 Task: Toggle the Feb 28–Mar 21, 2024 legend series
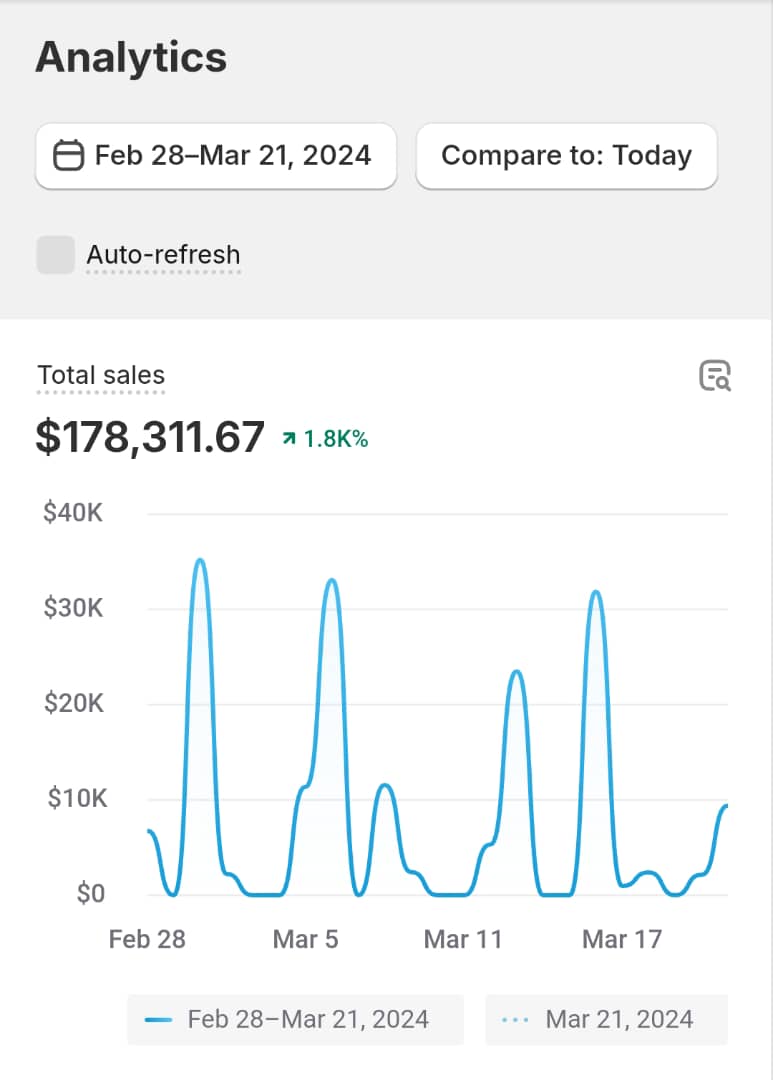pos(295,1020)
